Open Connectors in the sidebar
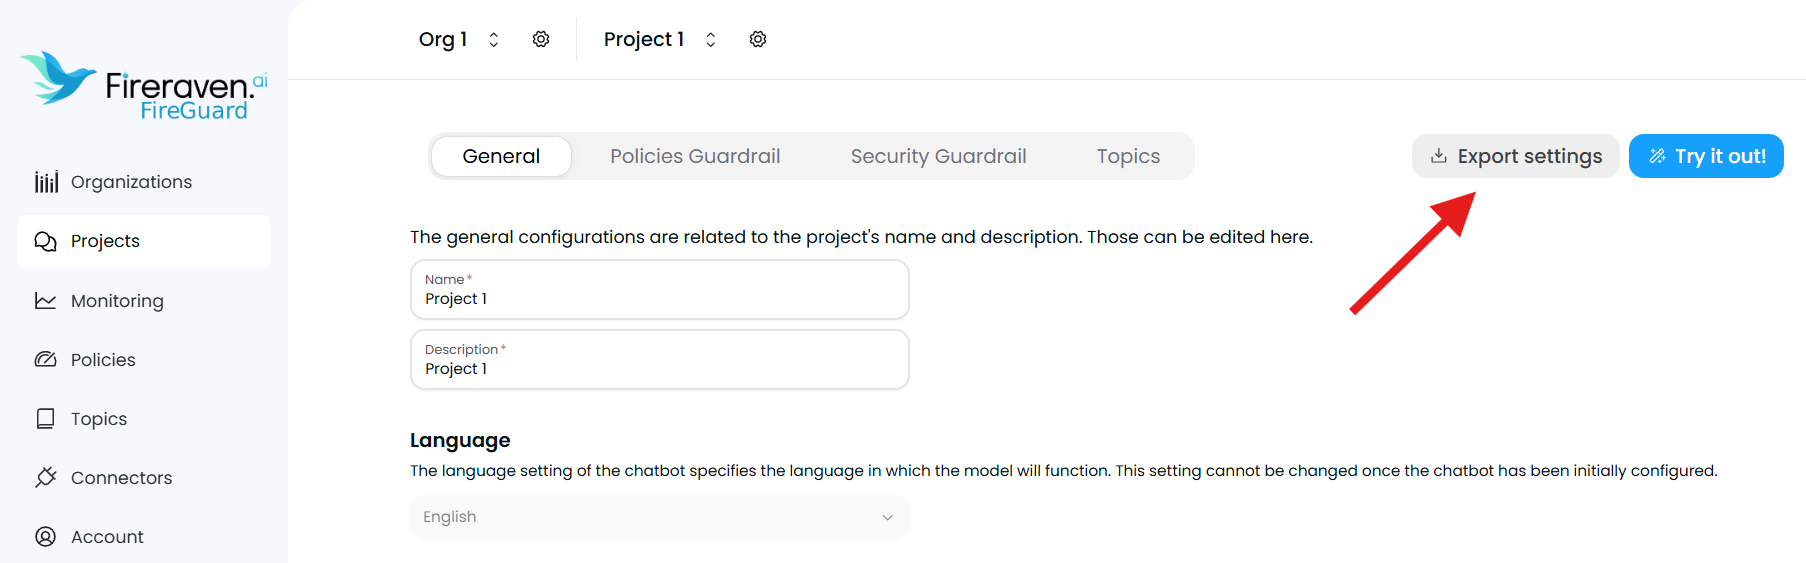This screenshot has height=563, width=1806. coord(144,477)
